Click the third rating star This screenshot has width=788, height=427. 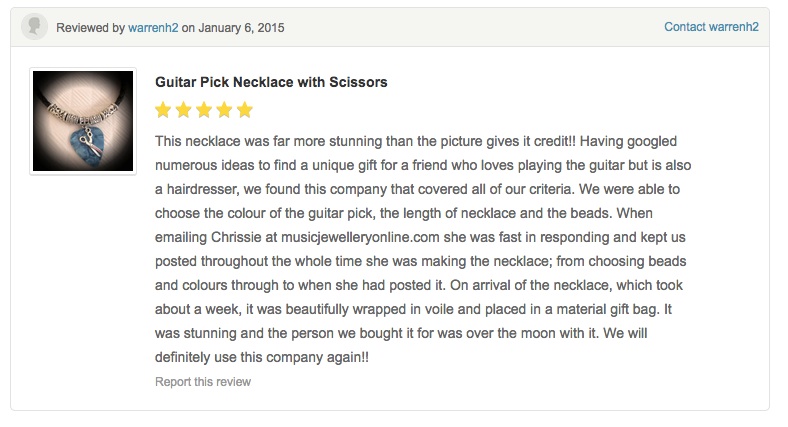point(205,110)
